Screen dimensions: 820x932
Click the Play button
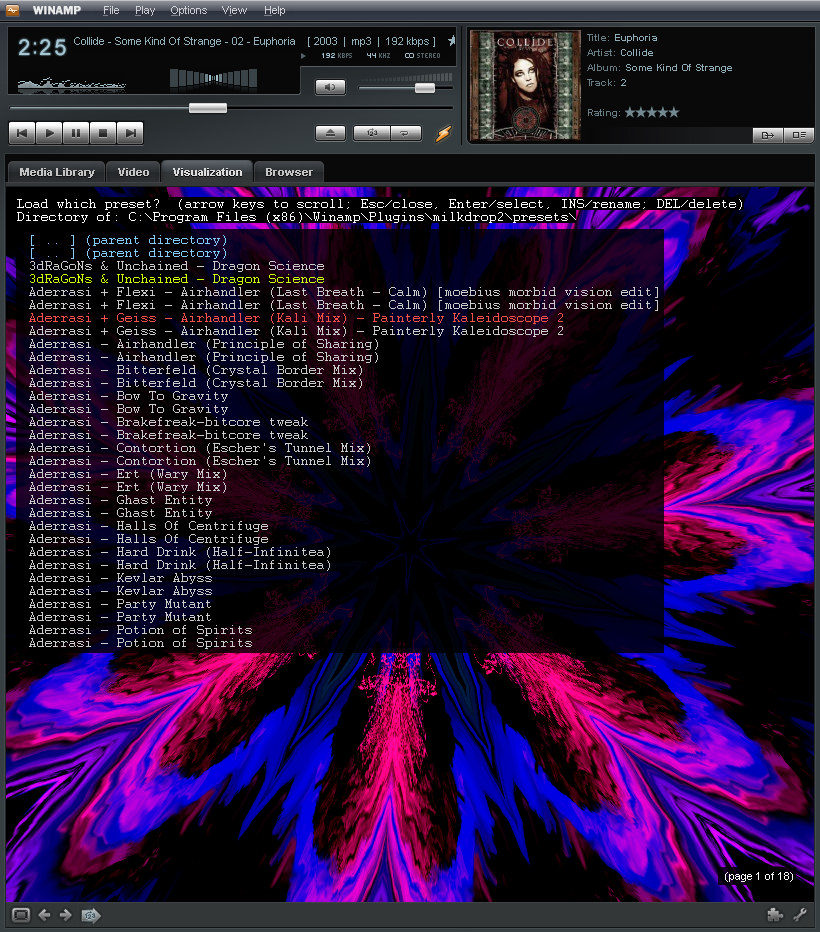(x=49, y=133)
